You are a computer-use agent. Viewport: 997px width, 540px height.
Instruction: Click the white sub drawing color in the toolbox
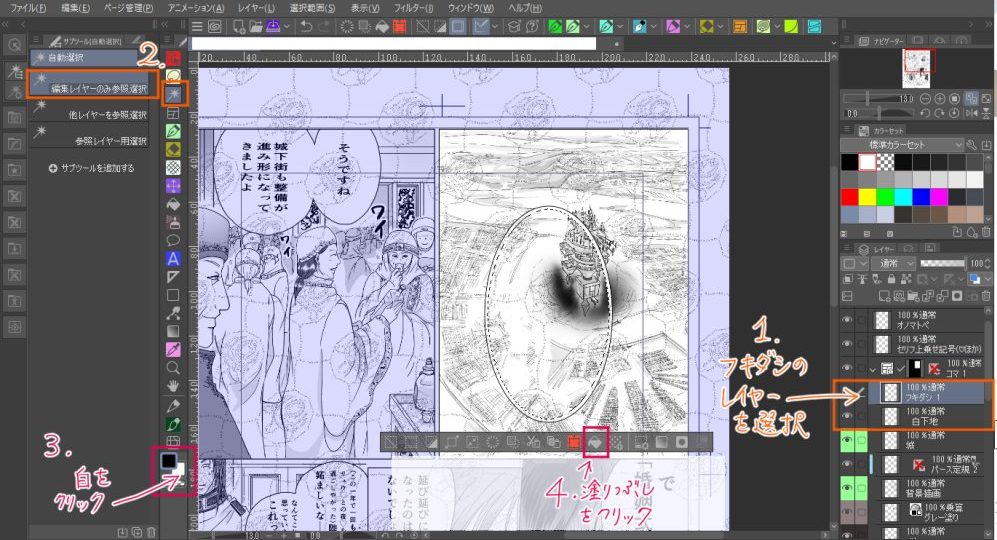click(179, 469)
